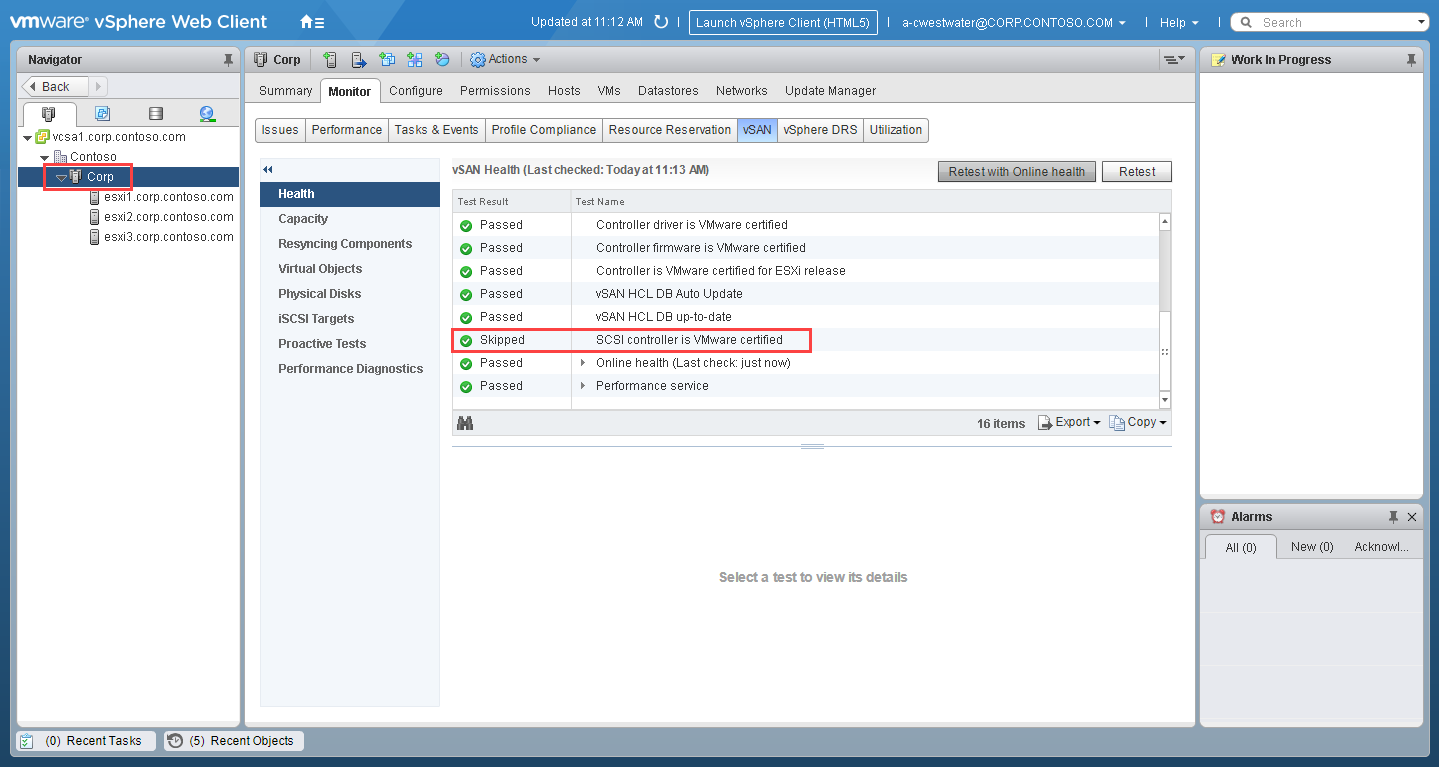Pin the Navigator panel
The image size is (1439, 767).
click(x=228, y=60)
